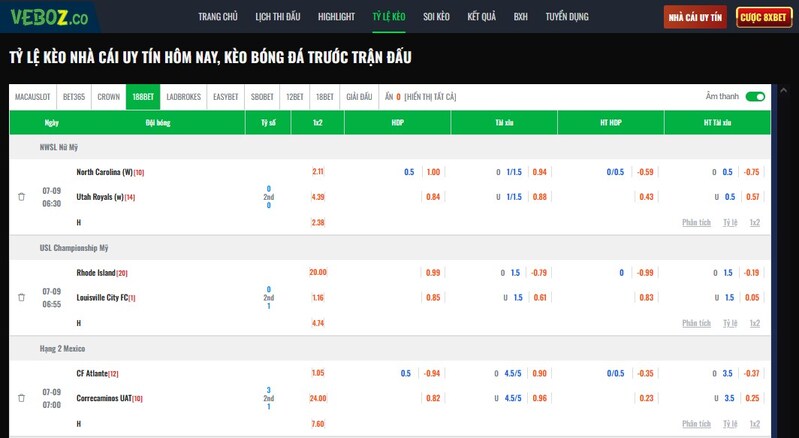Delete the CF Atlante match row via trash icon
Image resolution: width=799 pixels, height=438 pixels.
pyautogui.click(x=21, y=398)
